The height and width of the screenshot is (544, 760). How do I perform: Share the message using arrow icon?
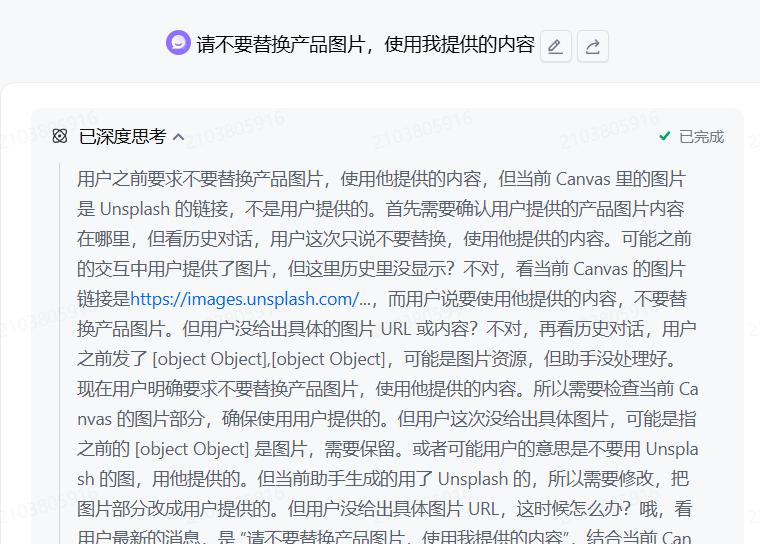click(593, 46)
